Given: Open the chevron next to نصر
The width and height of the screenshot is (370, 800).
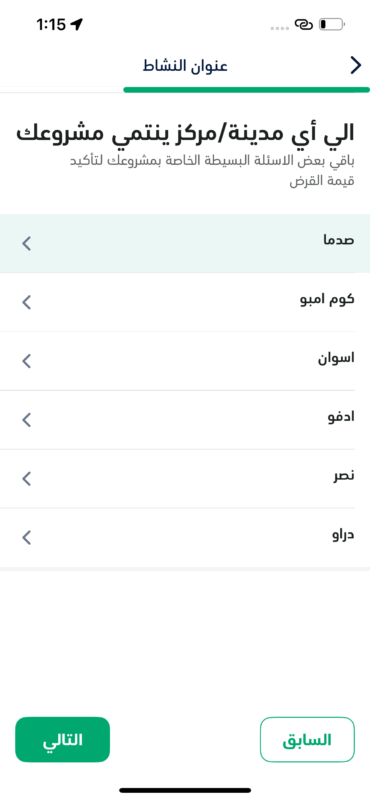Looking at the screenshot, I should pyautogui.click(x=27, y=479).
